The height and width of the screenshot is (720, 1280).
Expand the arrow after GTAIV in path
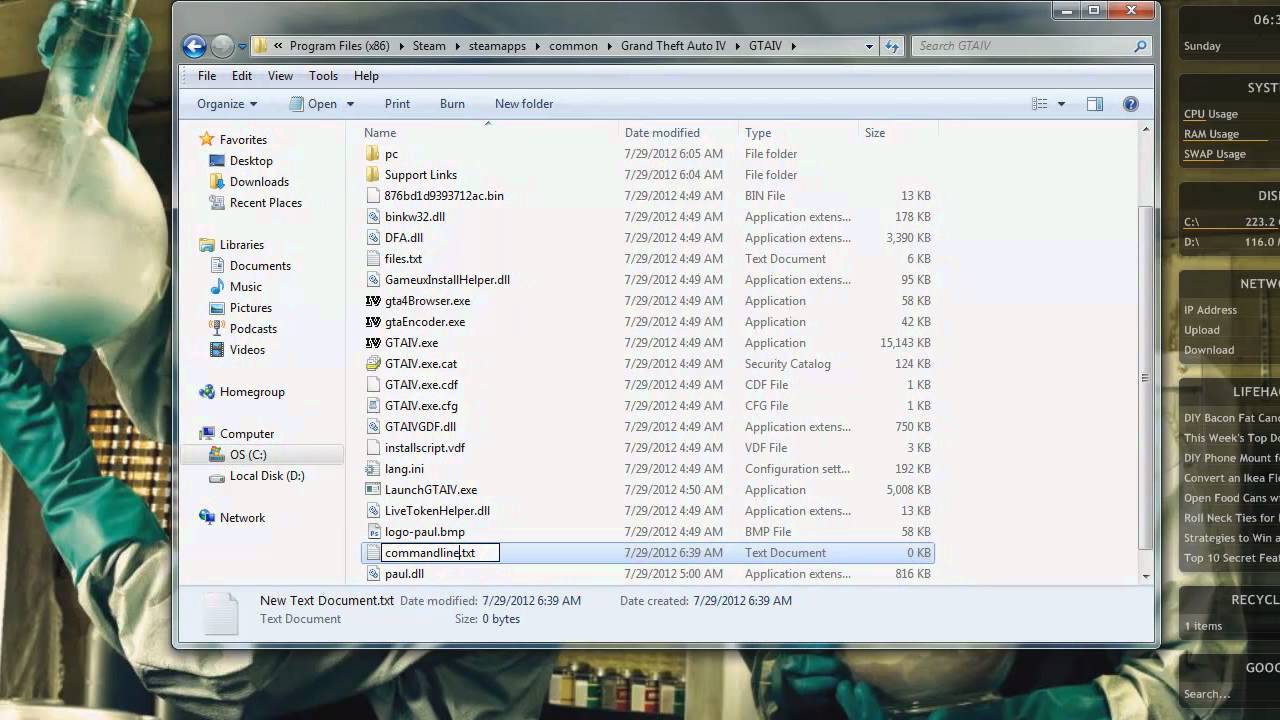pyautogui.click(x=794, y=46)
